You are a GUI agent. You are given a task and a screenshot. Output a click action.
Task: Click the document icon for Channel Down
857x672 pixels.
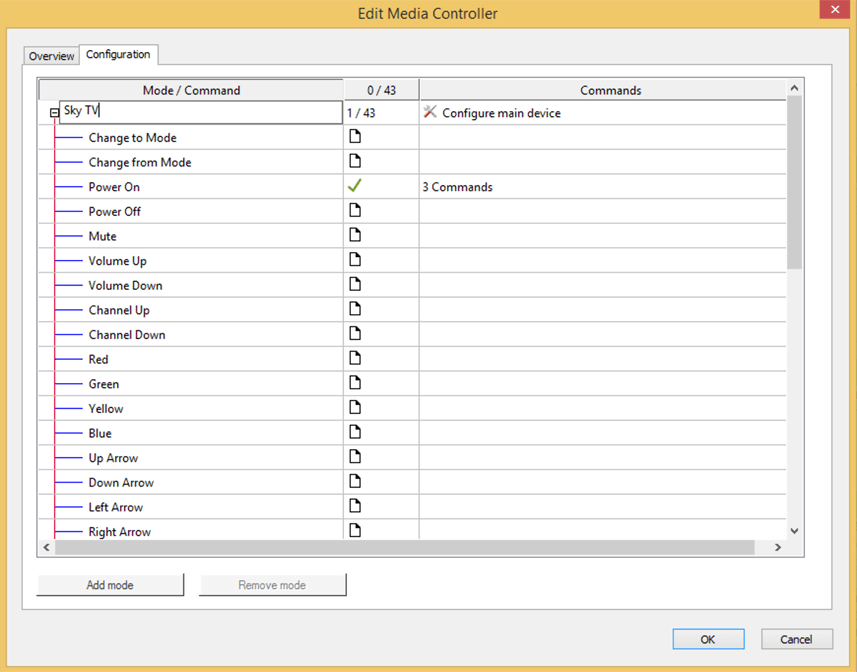(354, 334)
